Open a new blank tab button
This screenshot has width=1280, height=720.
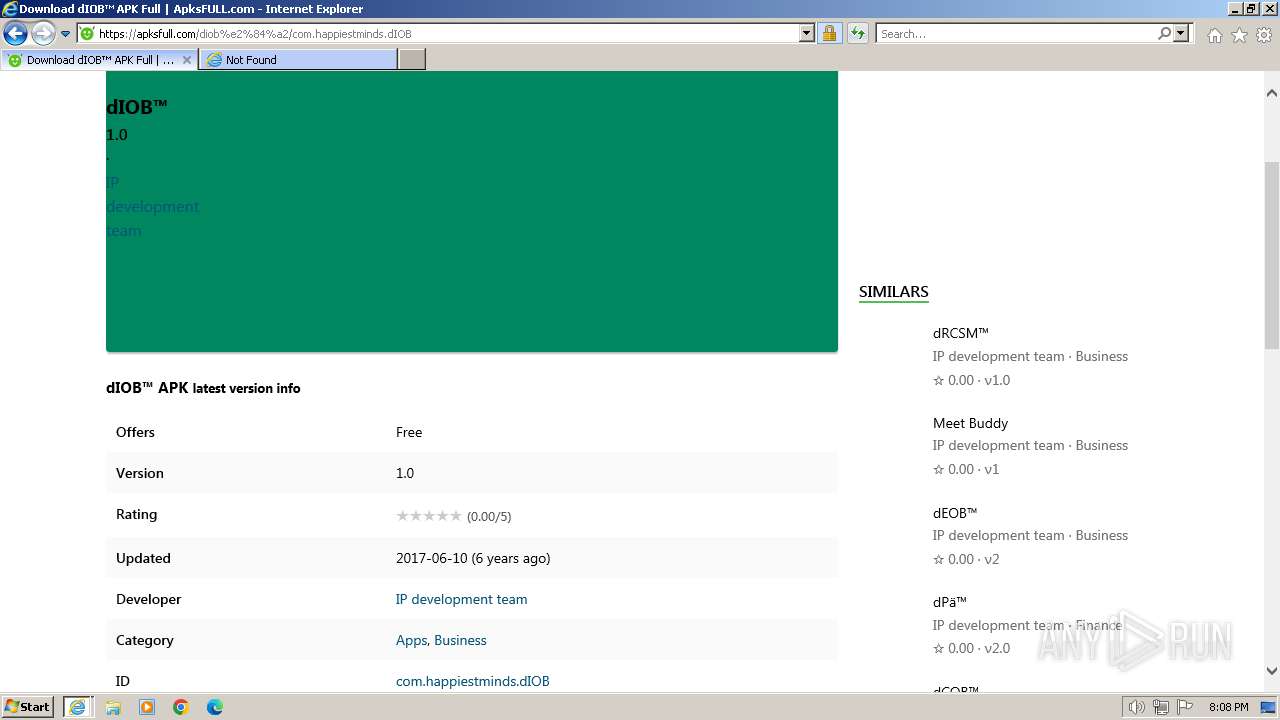tap(412, 60)
